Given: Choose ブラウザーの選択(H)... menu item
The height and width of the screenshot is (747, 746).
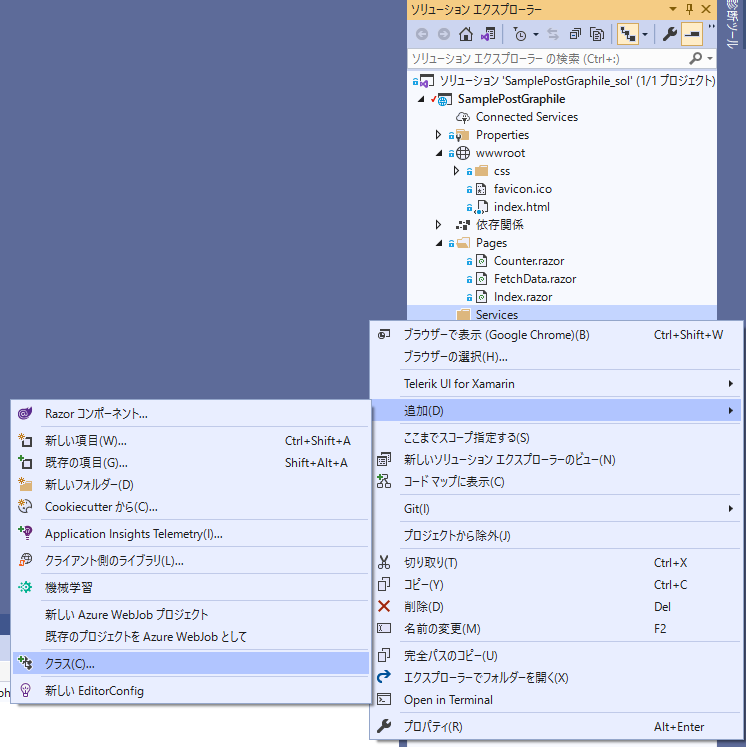Looking at the screenshot, I should pyautogui.click(x=555, y=357).
